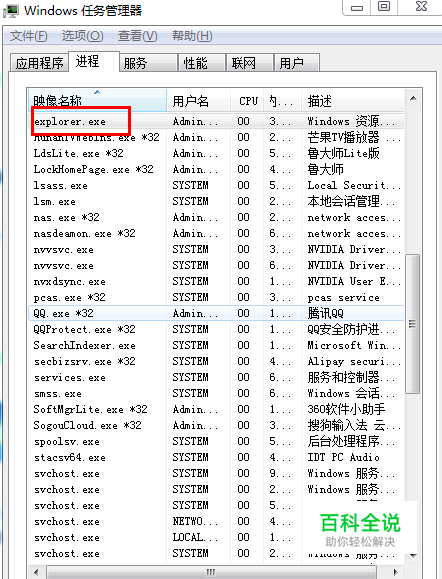Select the nvxdsync.exe process
Image resolution: width=442 pixels, height=579 pixels.
coord(216,281)
